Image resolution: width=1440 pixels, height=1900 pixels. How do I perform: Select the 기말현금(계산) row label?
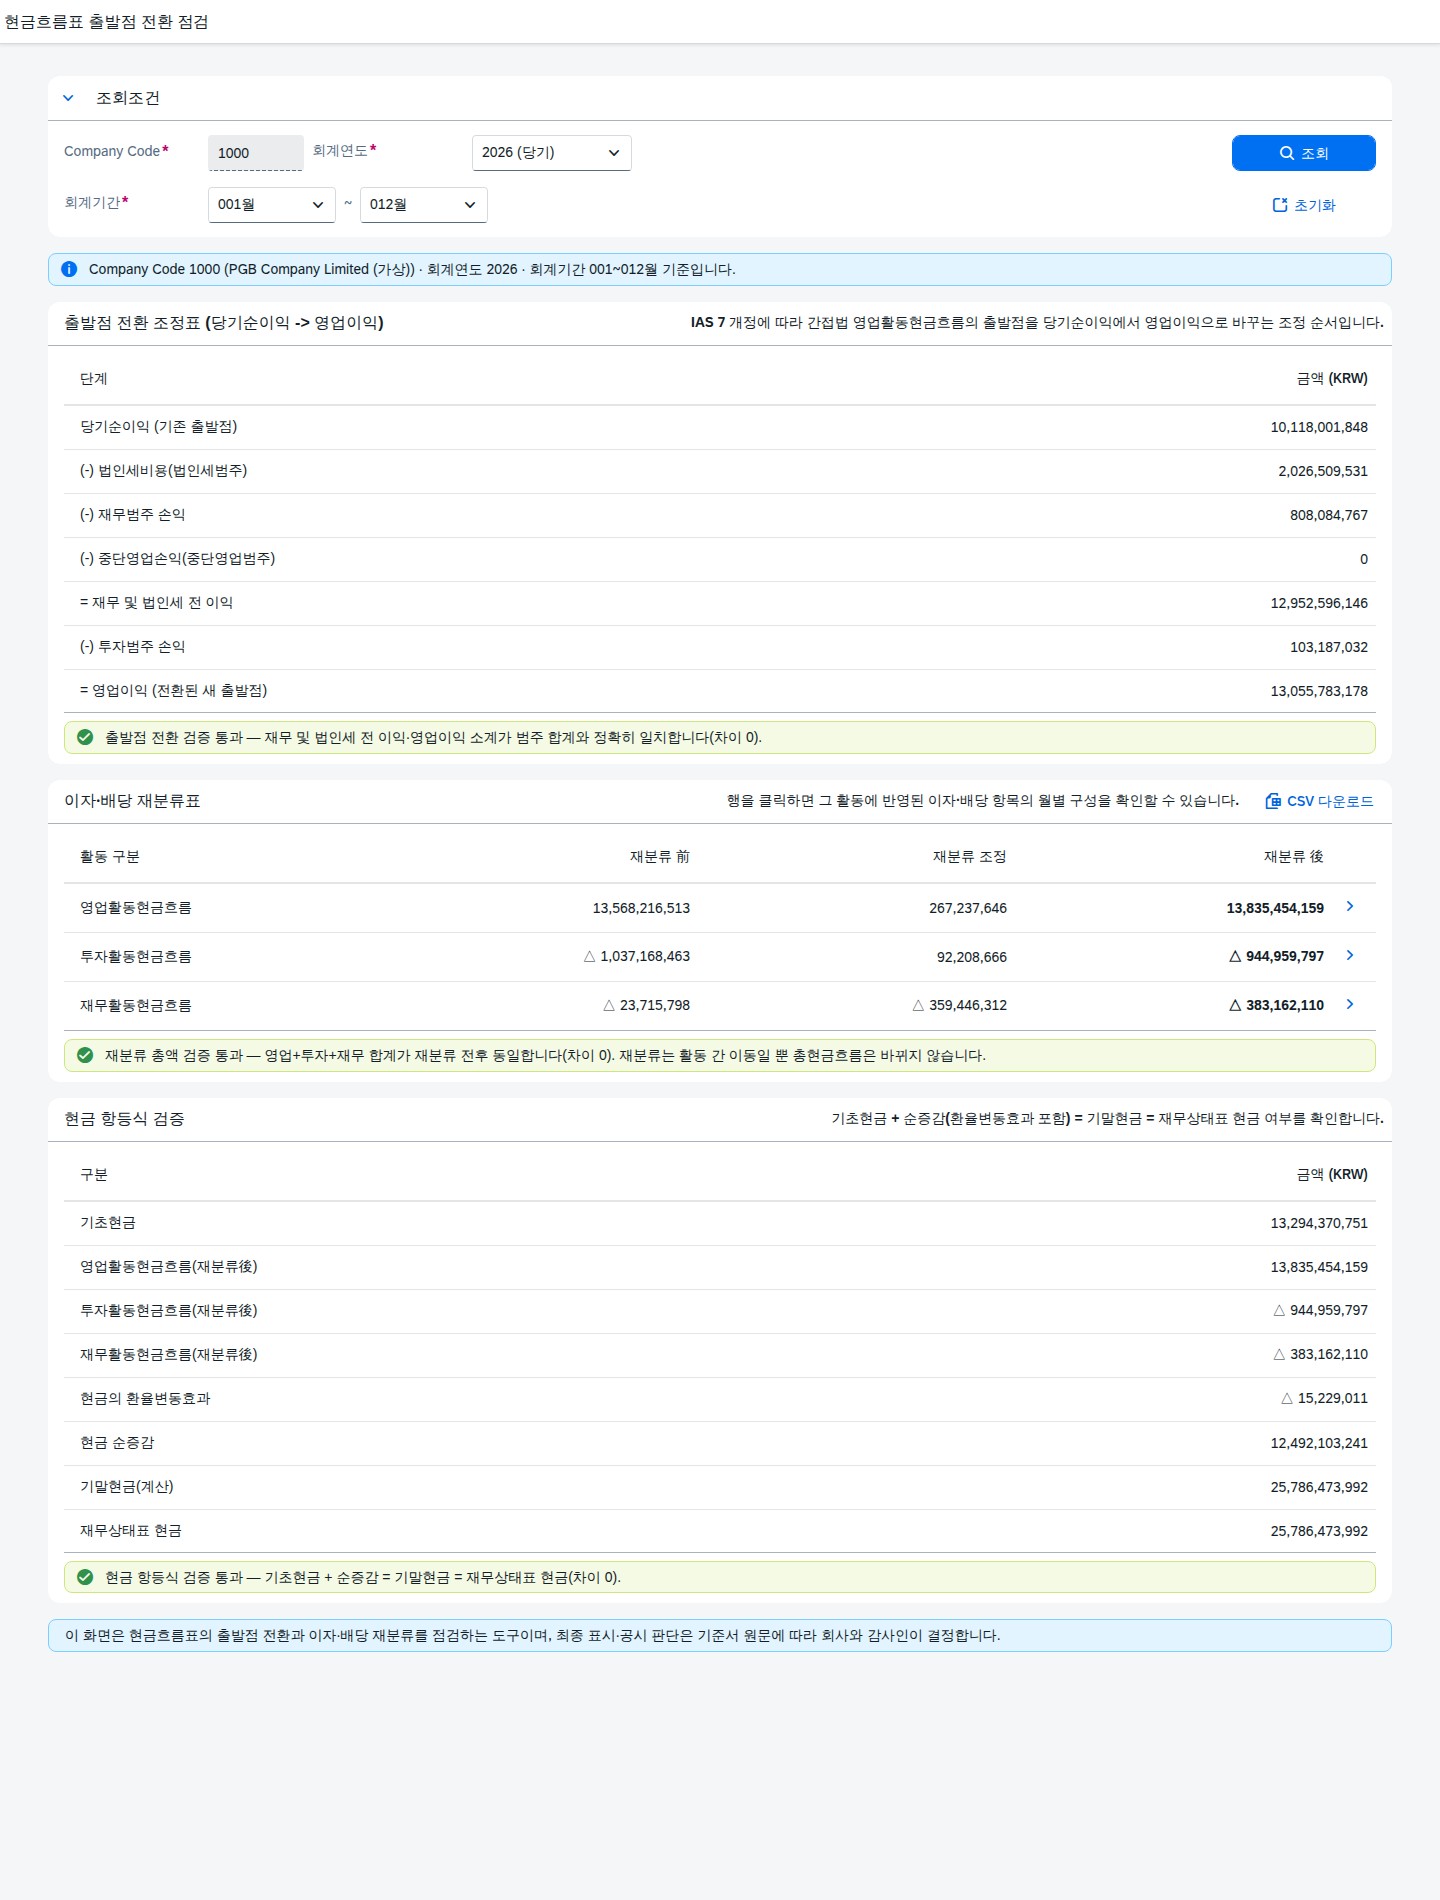(x=127, y=1487)
